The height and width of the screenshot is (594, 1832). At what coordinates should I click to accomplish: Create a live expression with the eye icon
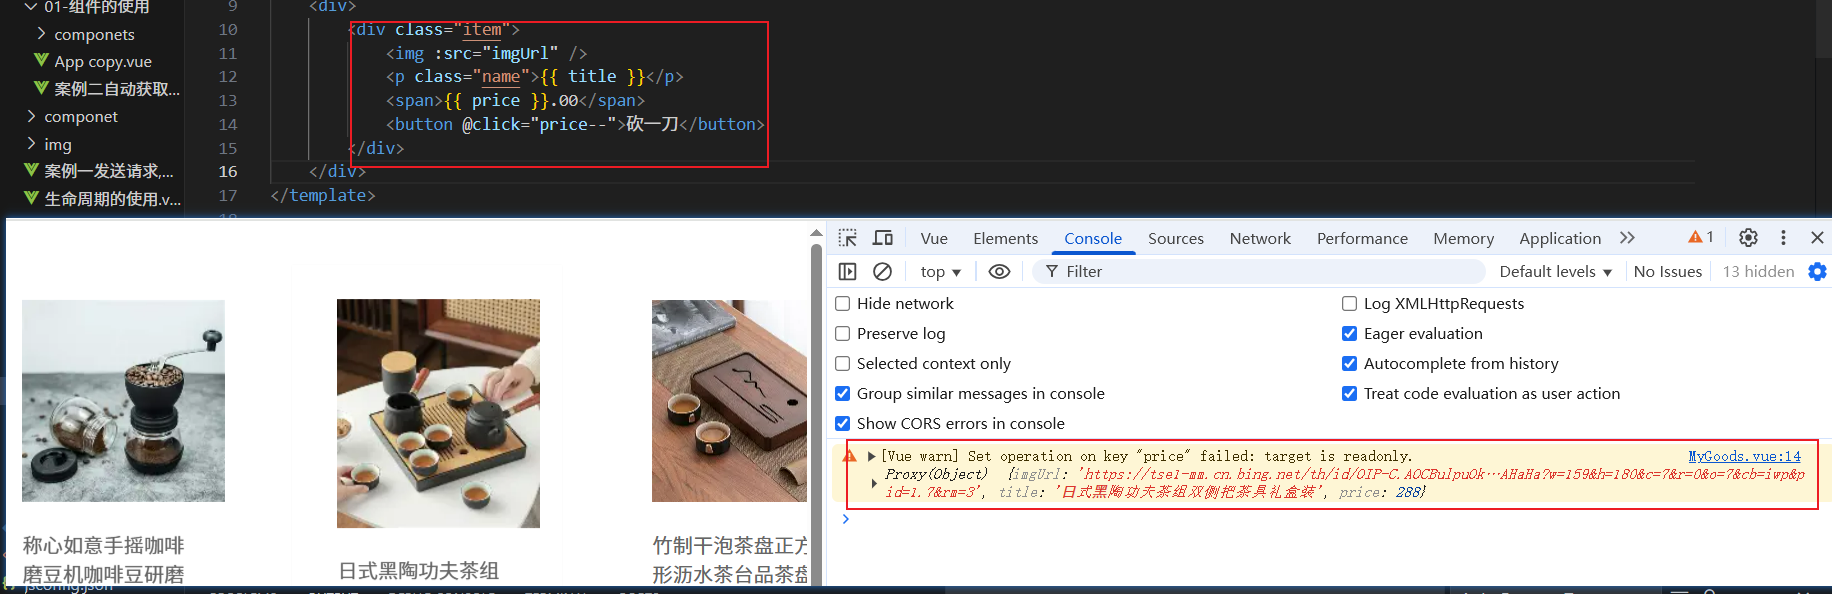[999, 271]
